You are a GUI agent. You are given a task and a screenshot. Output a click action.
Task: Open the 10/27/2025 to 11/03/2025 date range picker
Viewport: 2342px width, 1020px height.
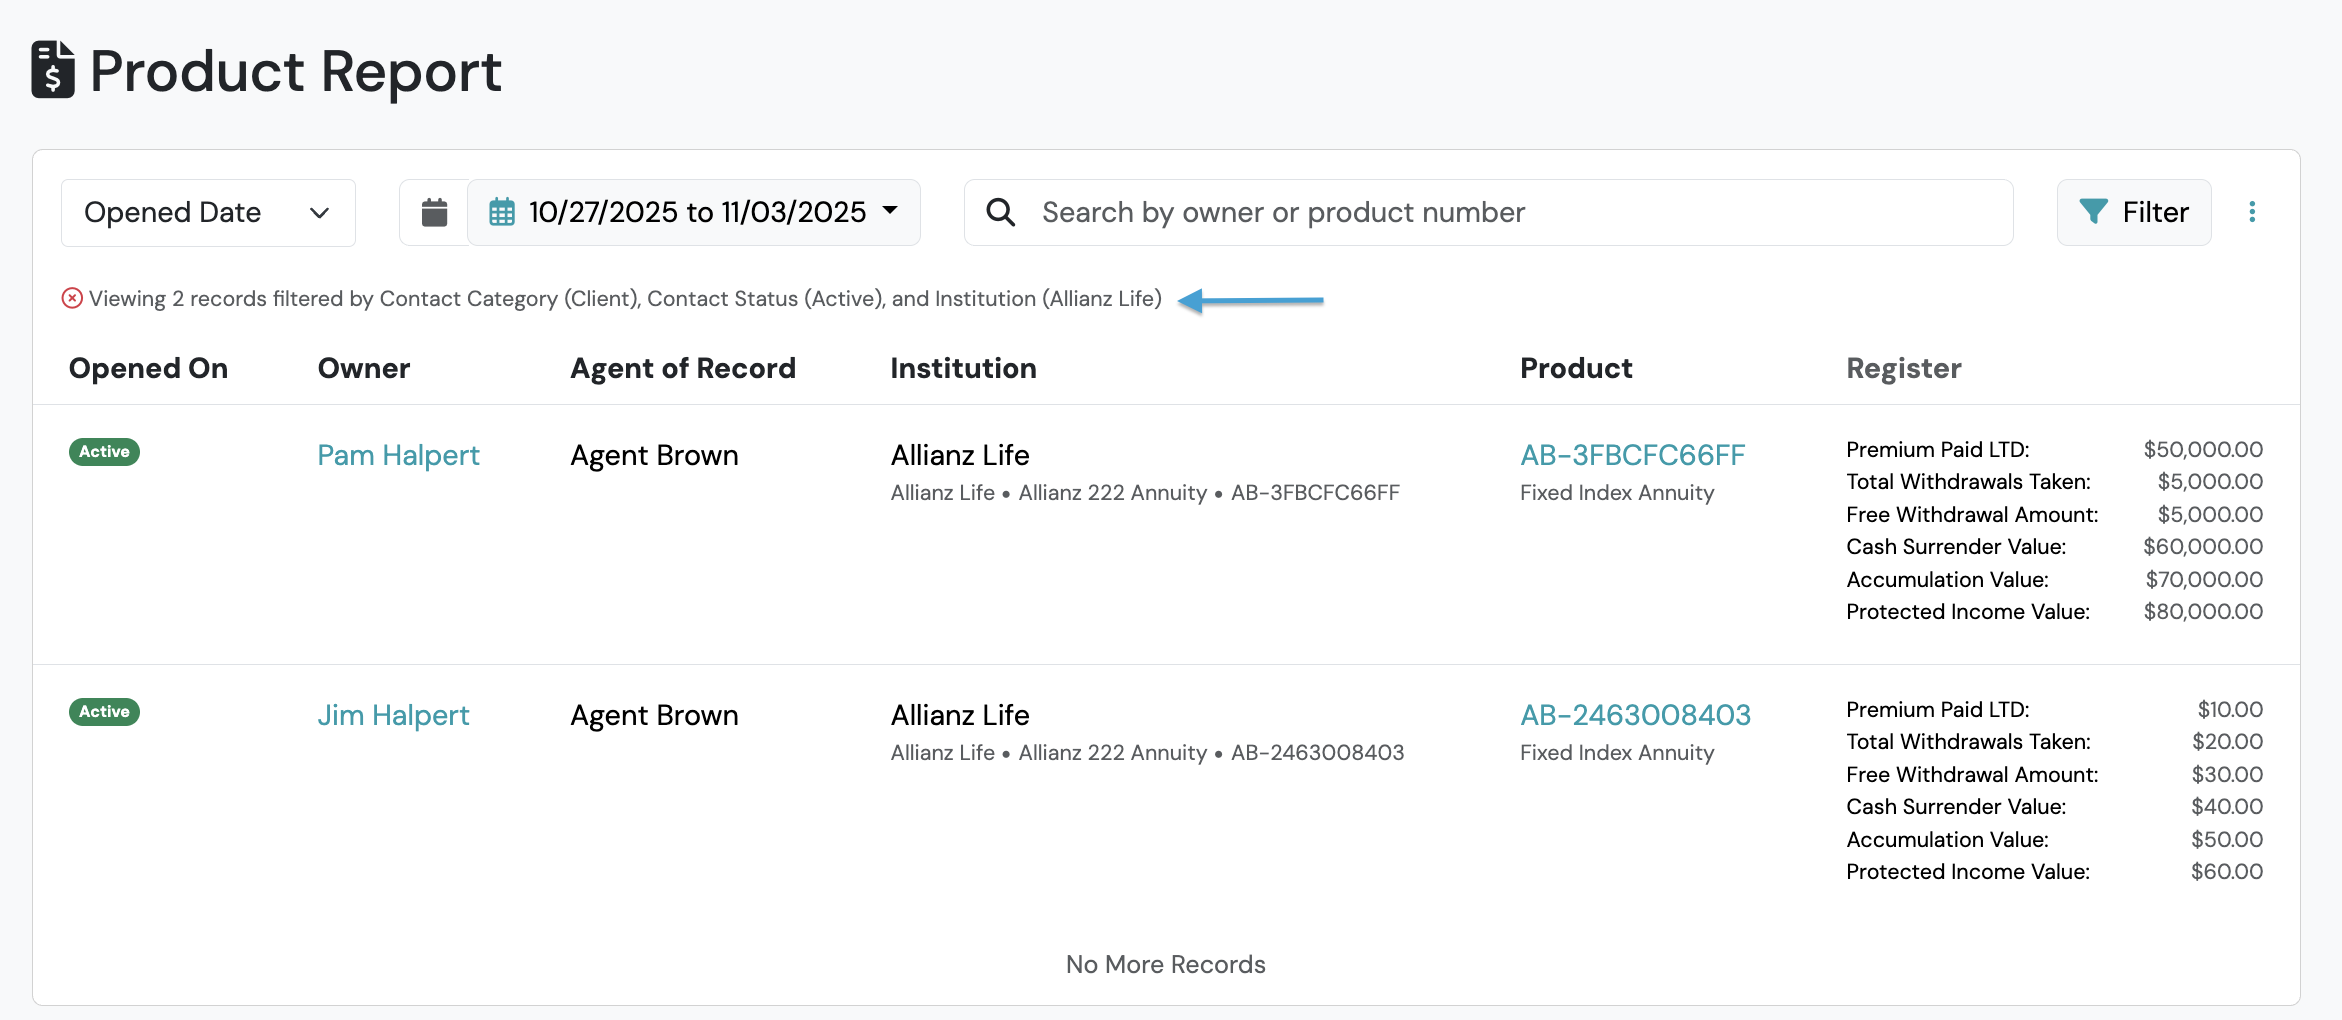(694, 212)
